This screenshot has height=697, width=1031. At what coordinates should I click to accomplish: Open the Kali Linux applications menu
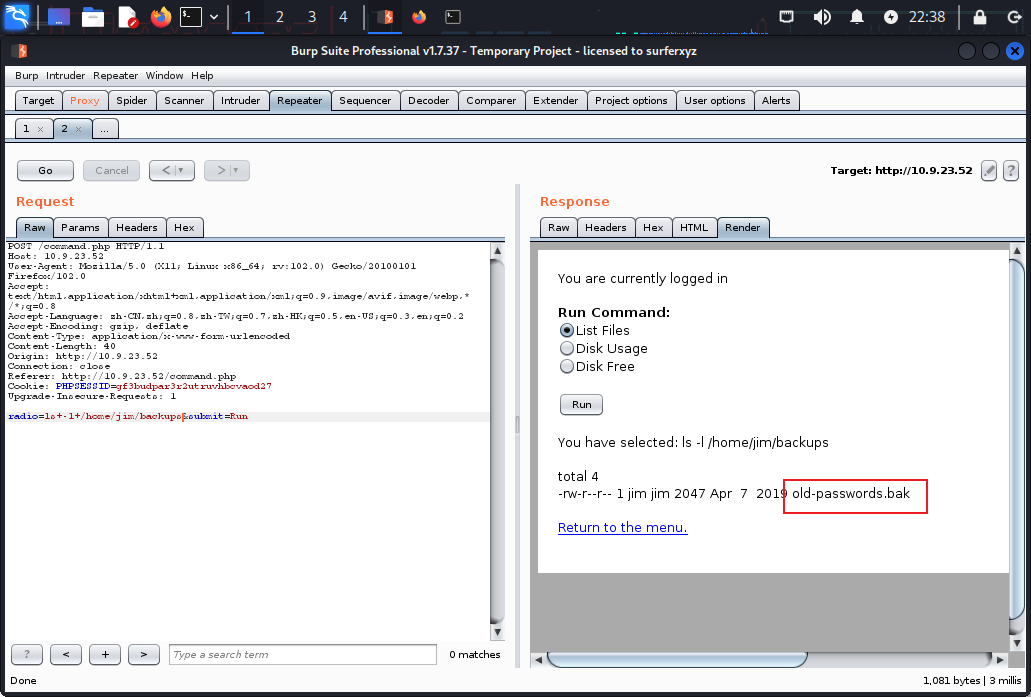point(17,16)
